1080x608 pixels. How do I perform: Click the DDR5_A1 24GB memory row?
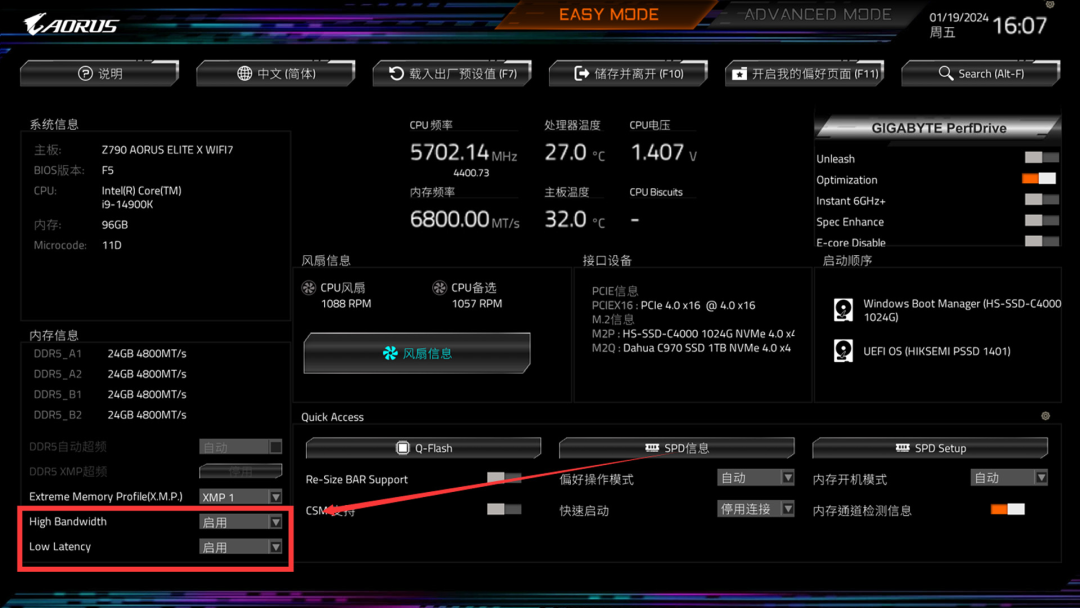(110, 353)
